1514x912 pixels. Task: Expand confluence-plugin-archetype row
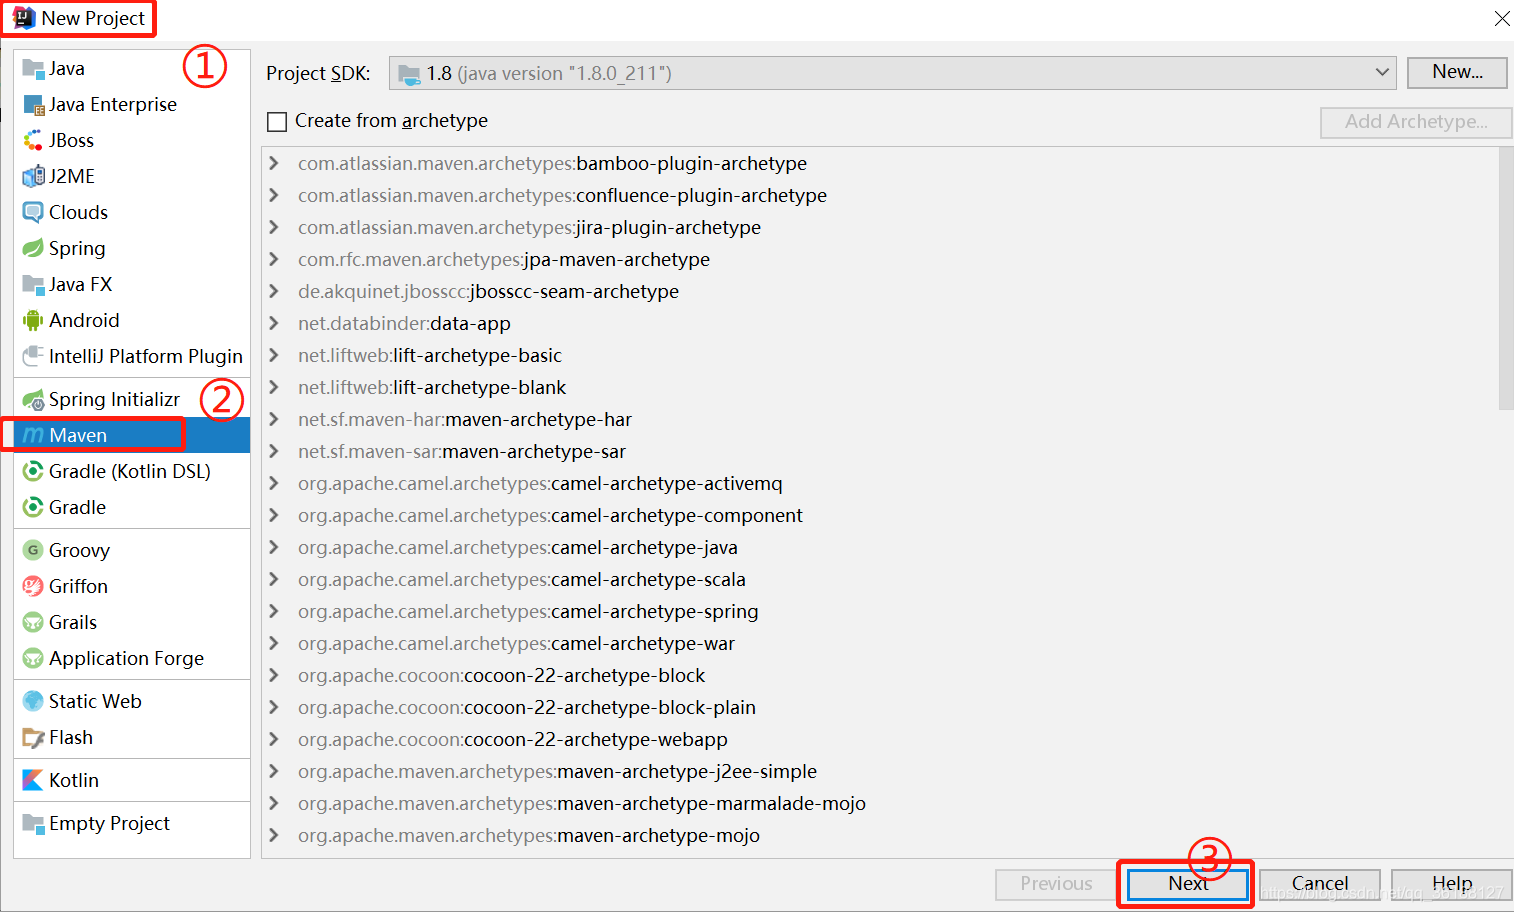coord(274,195)
